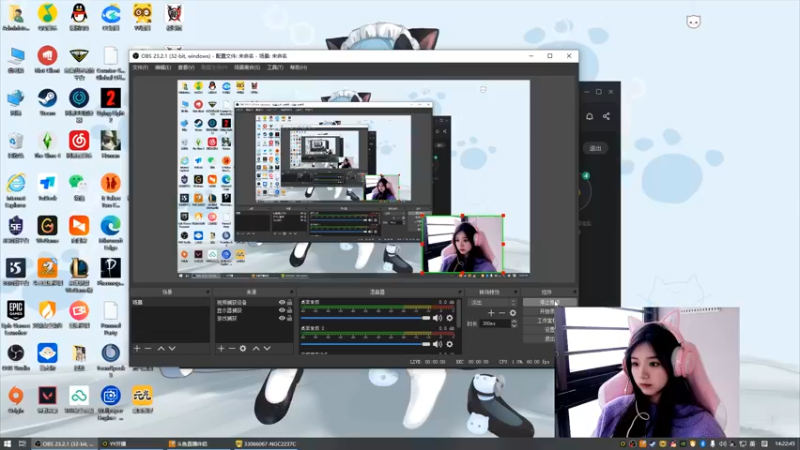
Task: Open the 文件(F) menu
Action: (x=140, y=67)
